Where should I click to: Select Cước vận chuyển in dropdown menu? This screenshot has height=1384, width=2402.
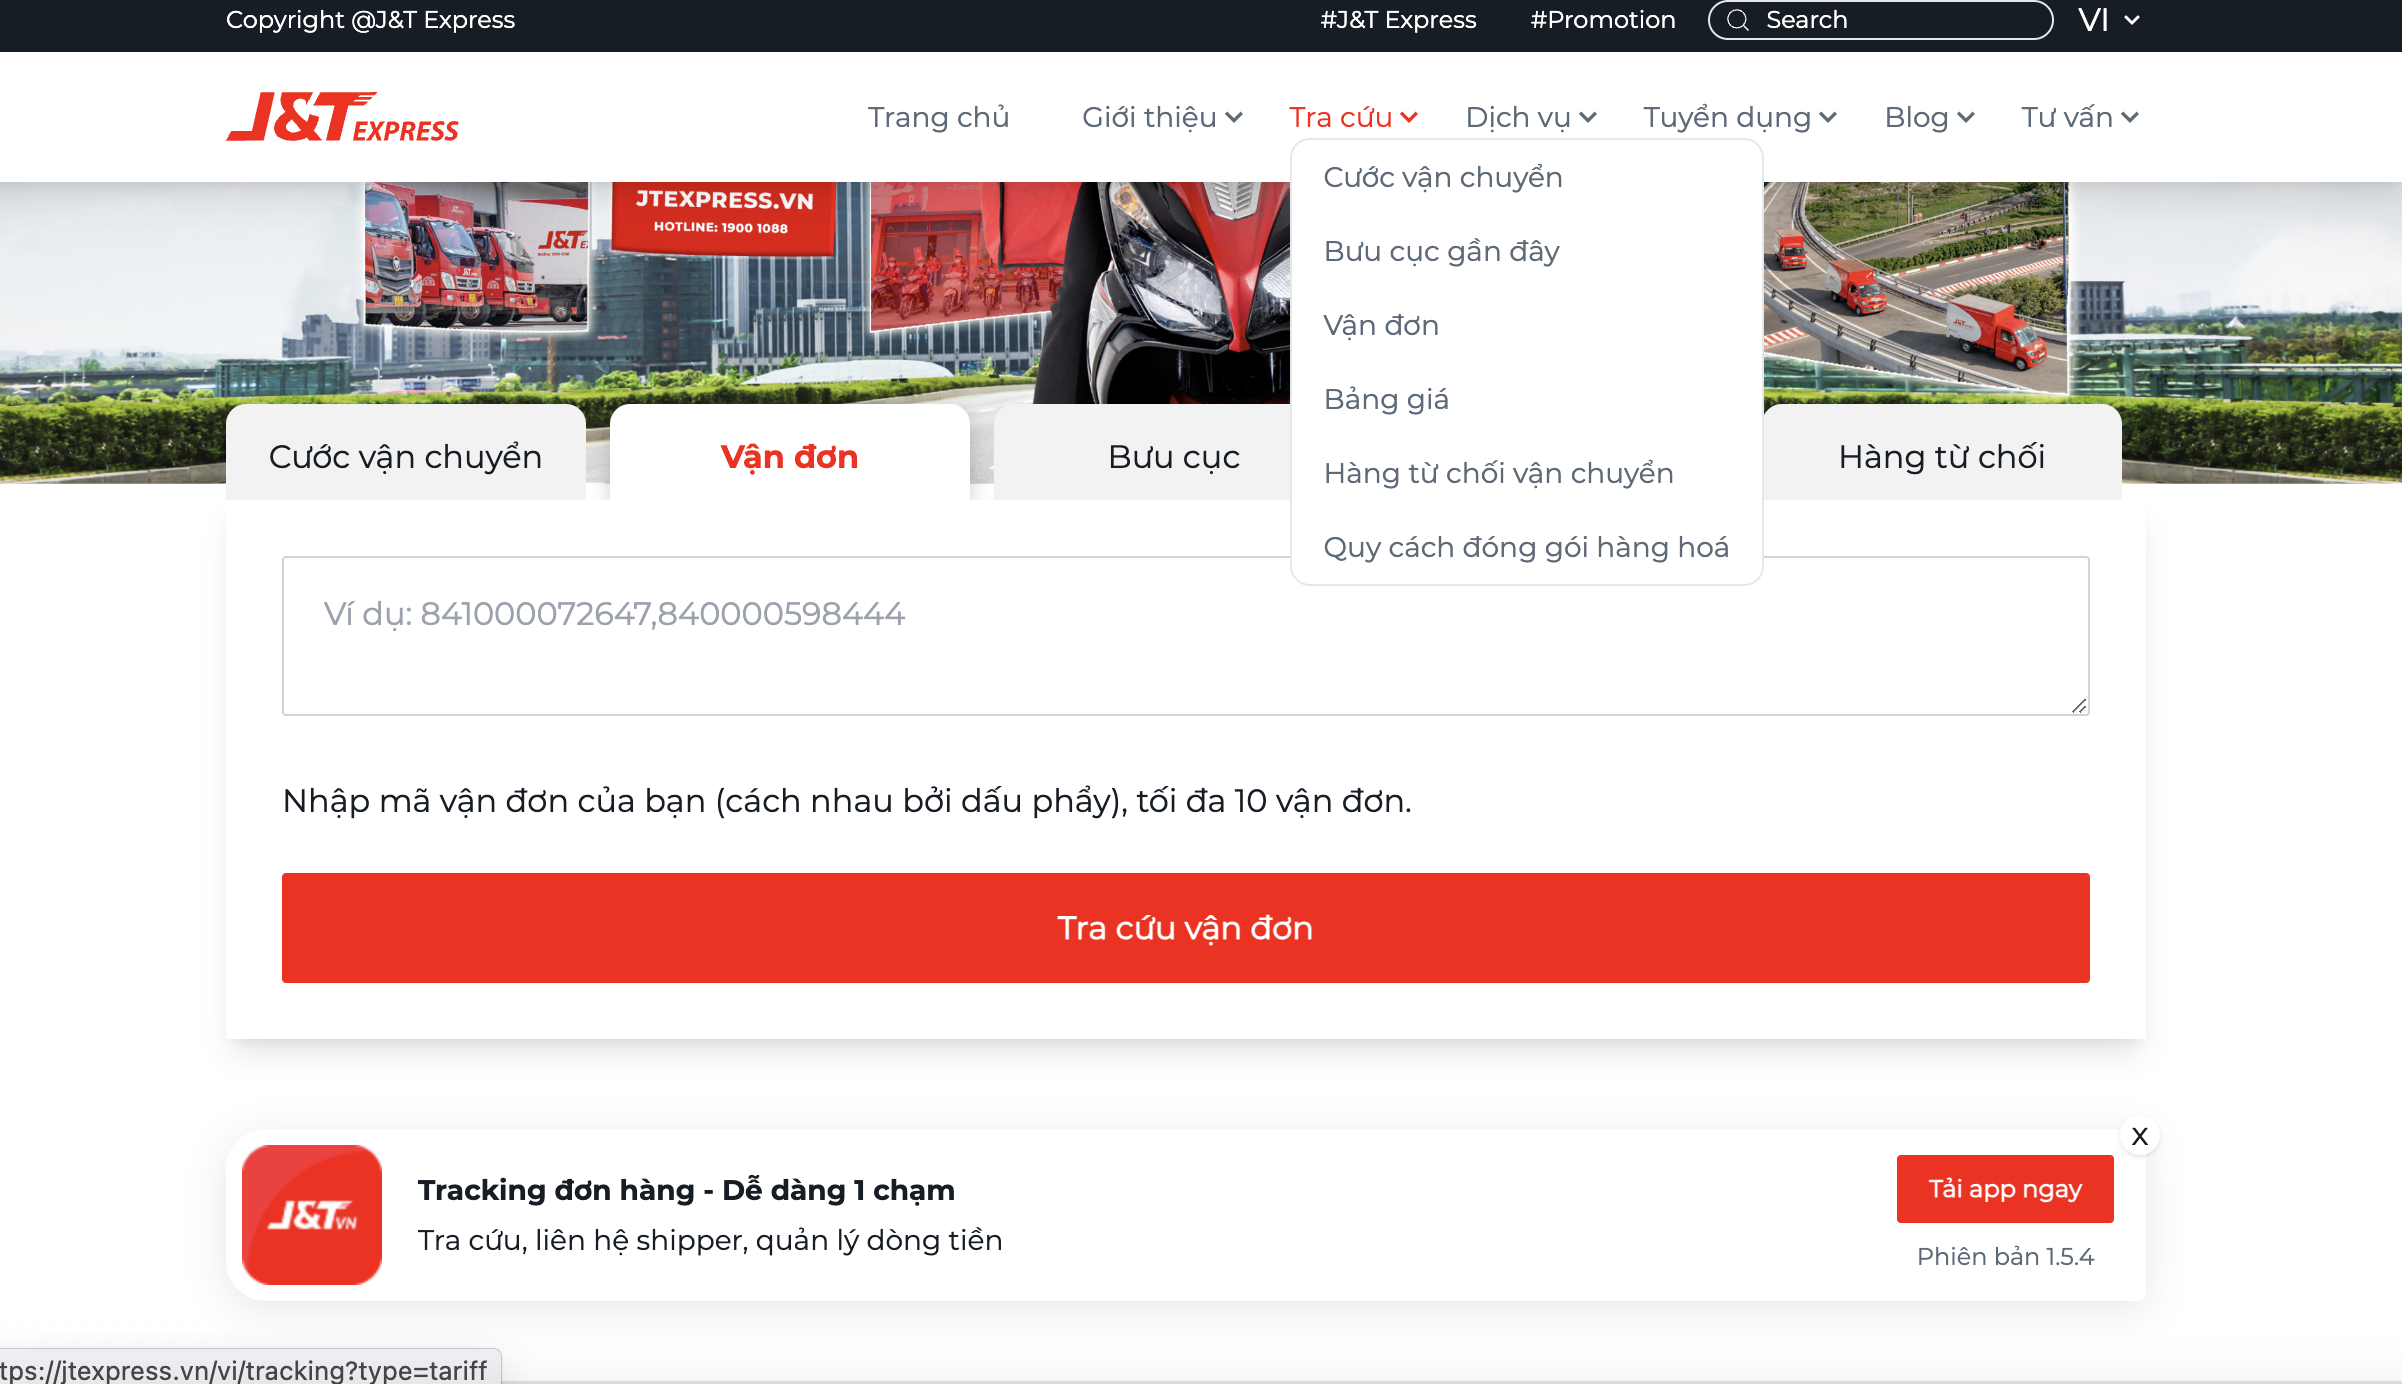(x=1442, y=177)
